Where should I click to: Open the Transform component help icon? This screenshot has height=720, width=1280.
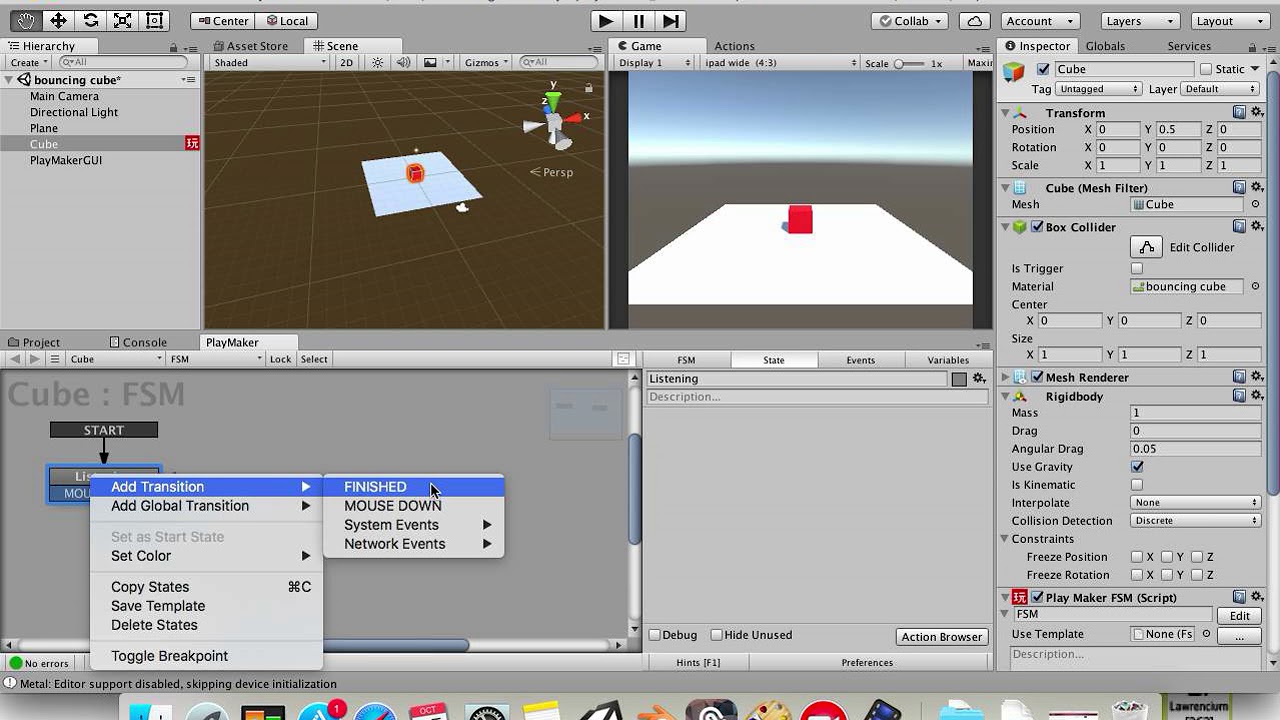click(x=1239, y=112)
